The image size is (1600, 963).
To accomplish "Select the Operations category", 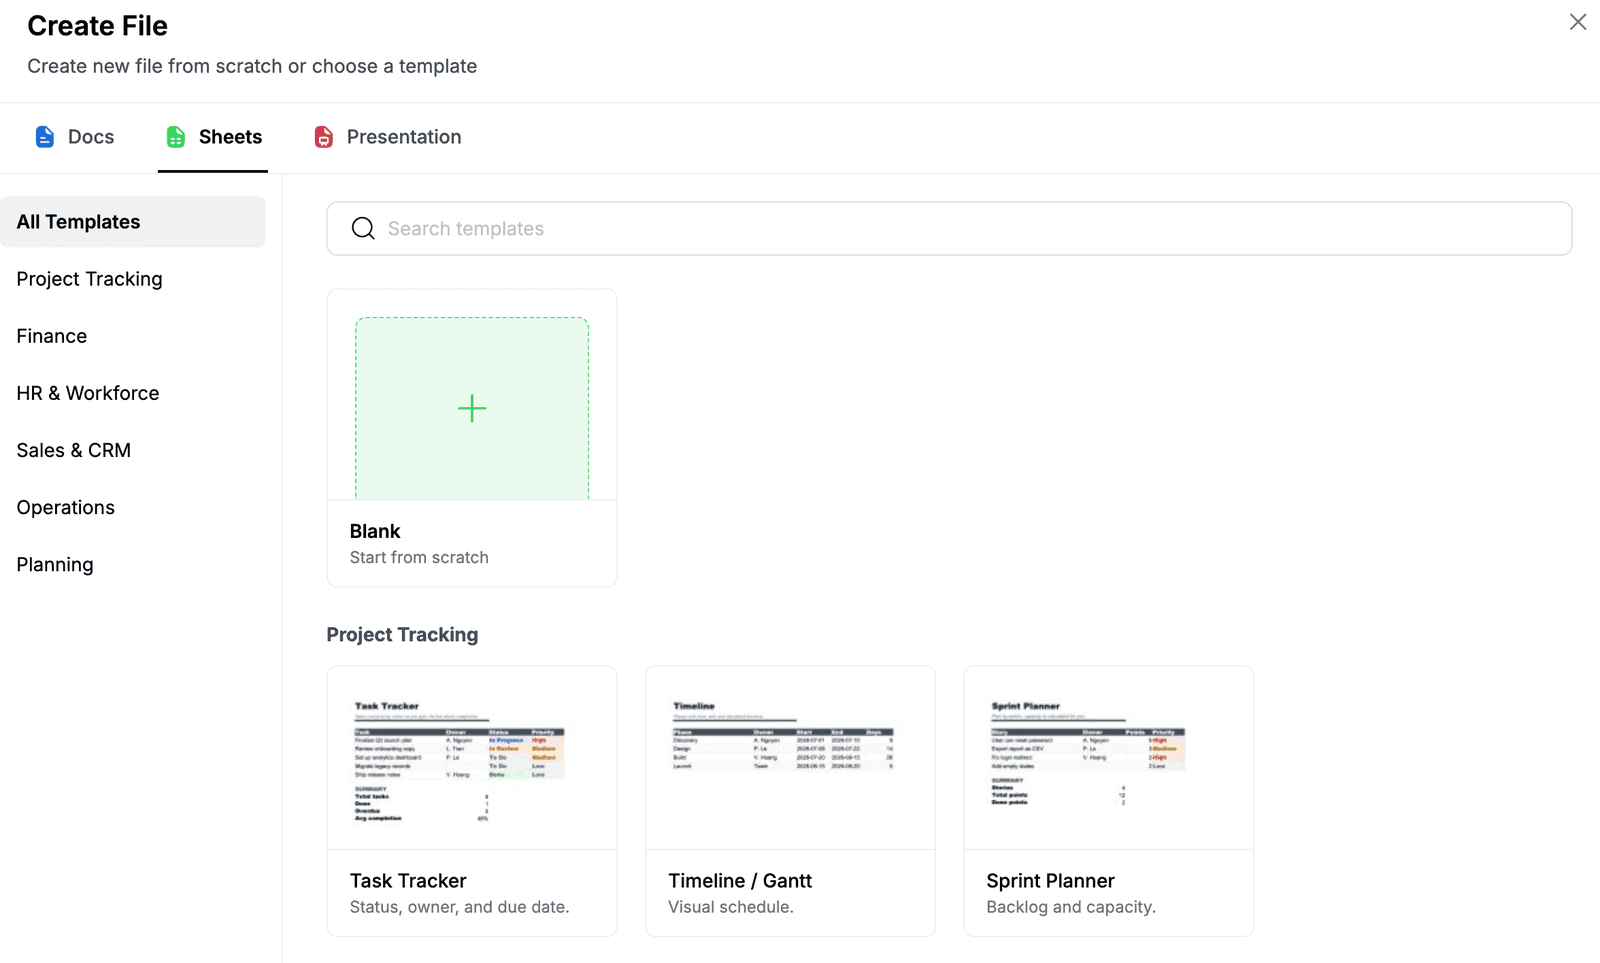I will pyautogui.click(x=133, y=507).
